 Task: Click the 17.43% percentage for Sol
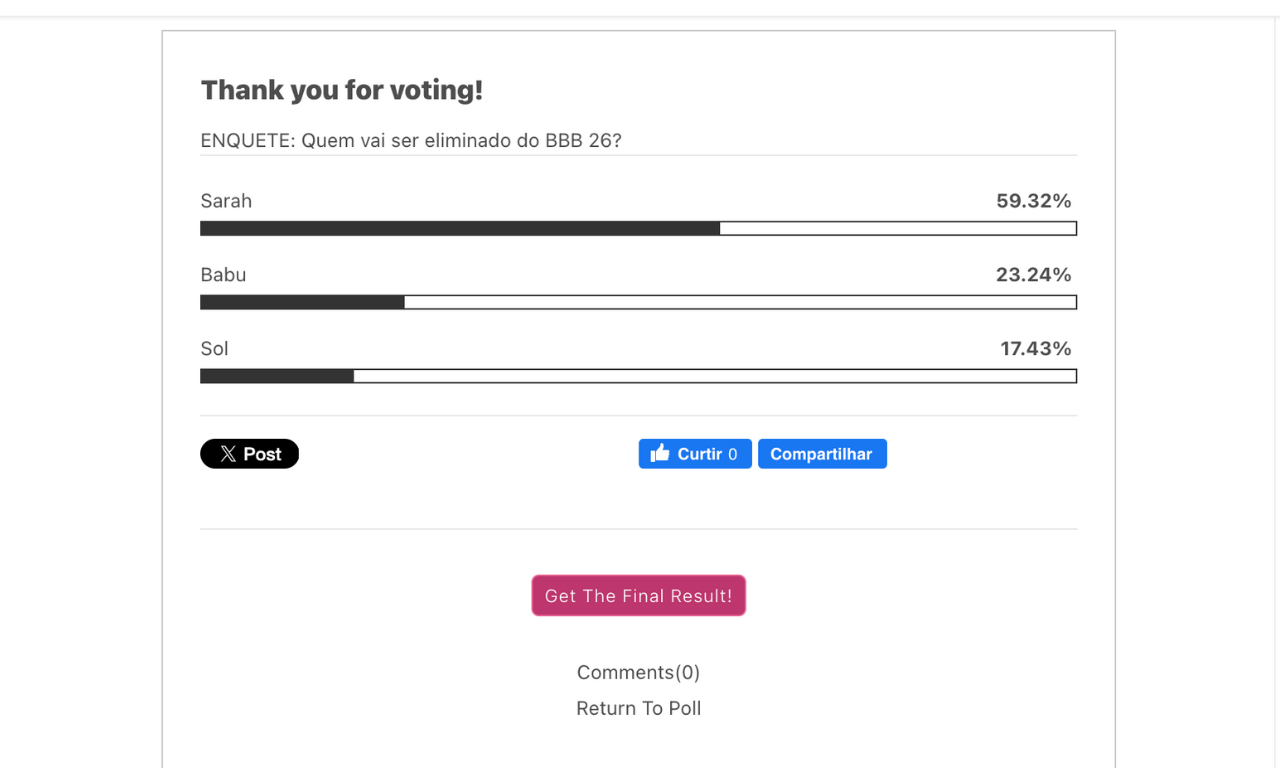[x=1035, y=349]
